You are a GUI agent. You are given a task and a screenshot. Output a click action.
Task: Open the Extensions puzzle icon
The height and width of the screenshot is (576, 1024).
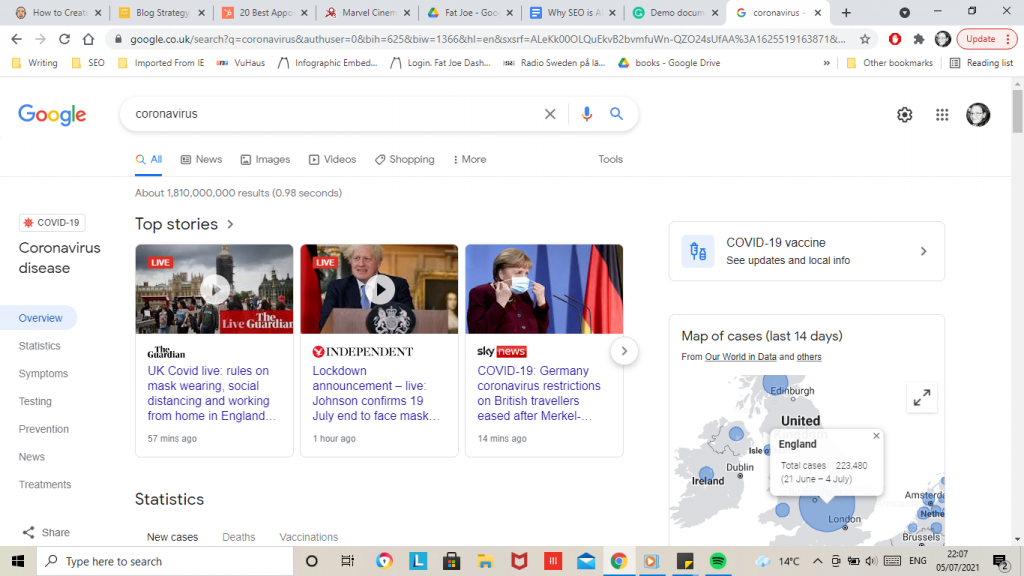point(919,39)
